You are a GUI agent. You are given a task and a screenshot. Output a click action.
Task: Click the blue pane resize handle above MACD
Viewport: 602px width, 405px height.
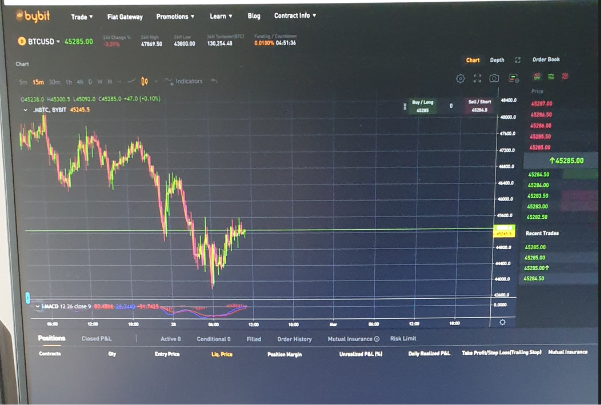coord(28,298)
